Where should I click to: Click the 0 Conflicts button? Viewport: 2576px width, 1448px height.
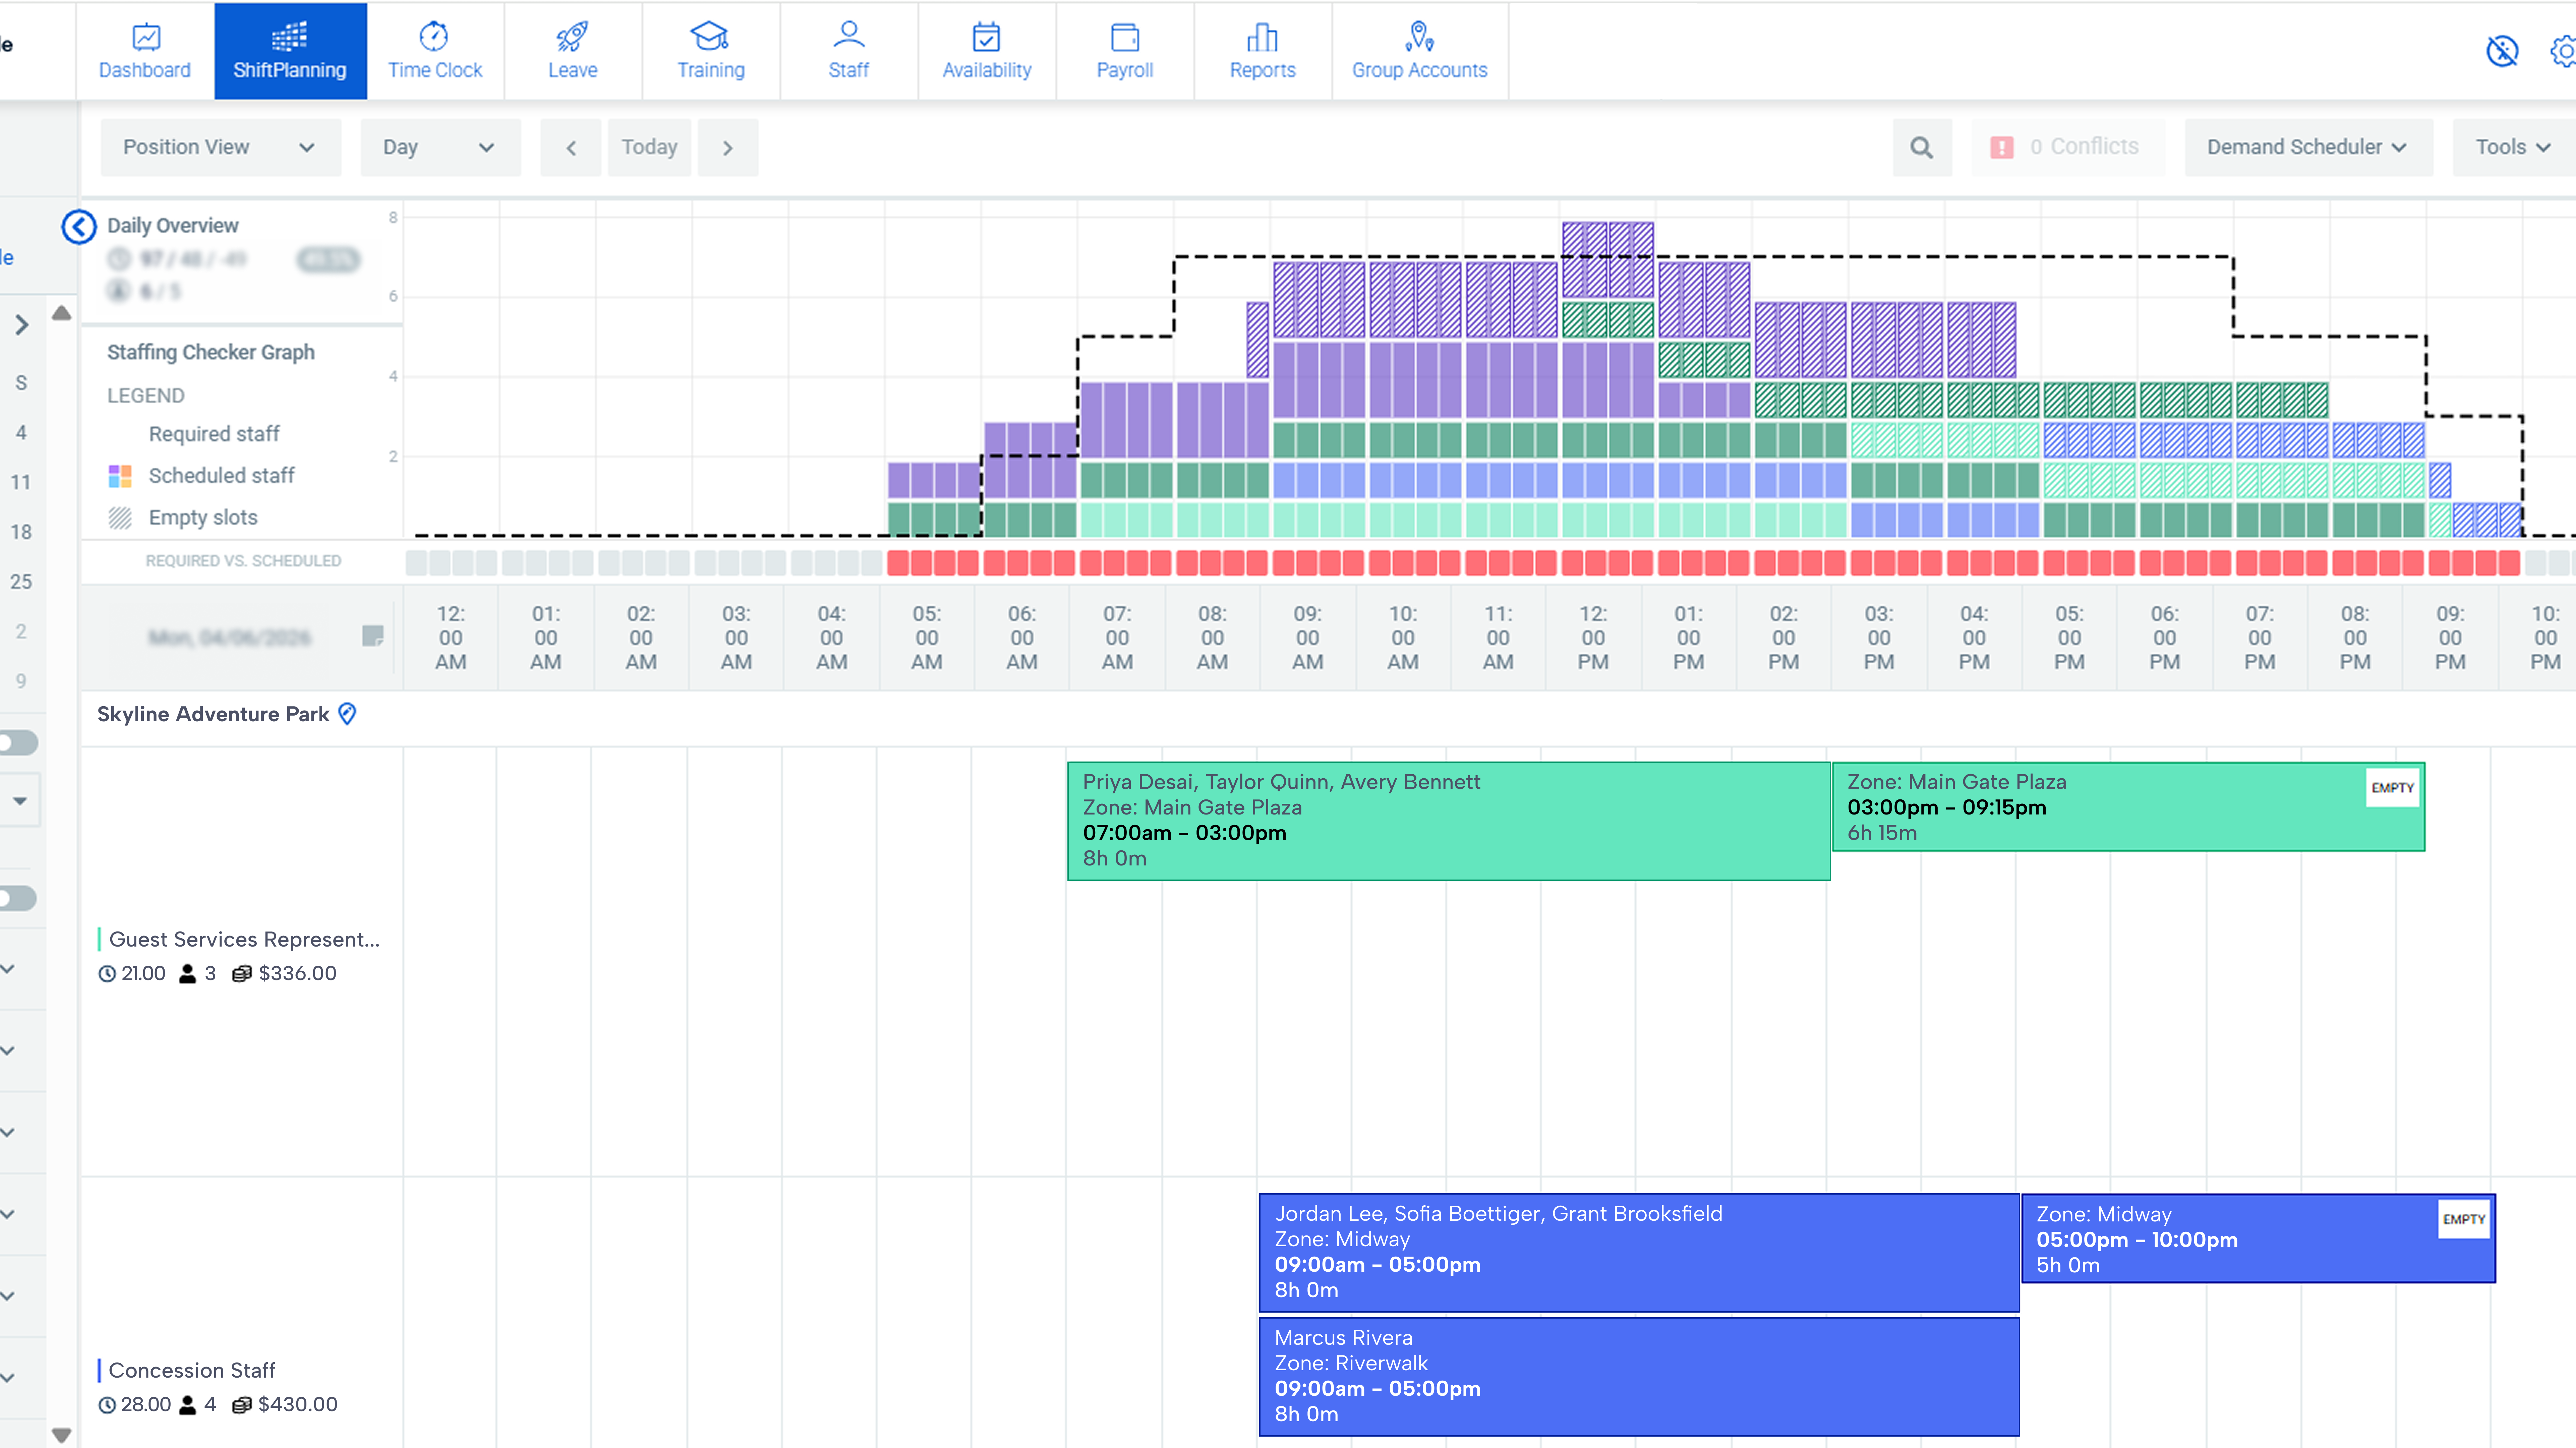[x=2068, y=147]
